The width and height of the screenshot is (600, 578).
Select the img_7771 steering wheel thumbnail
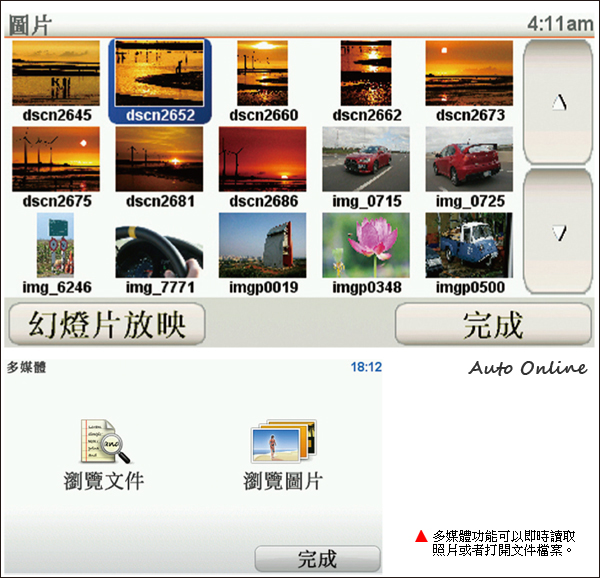(160, 245)
